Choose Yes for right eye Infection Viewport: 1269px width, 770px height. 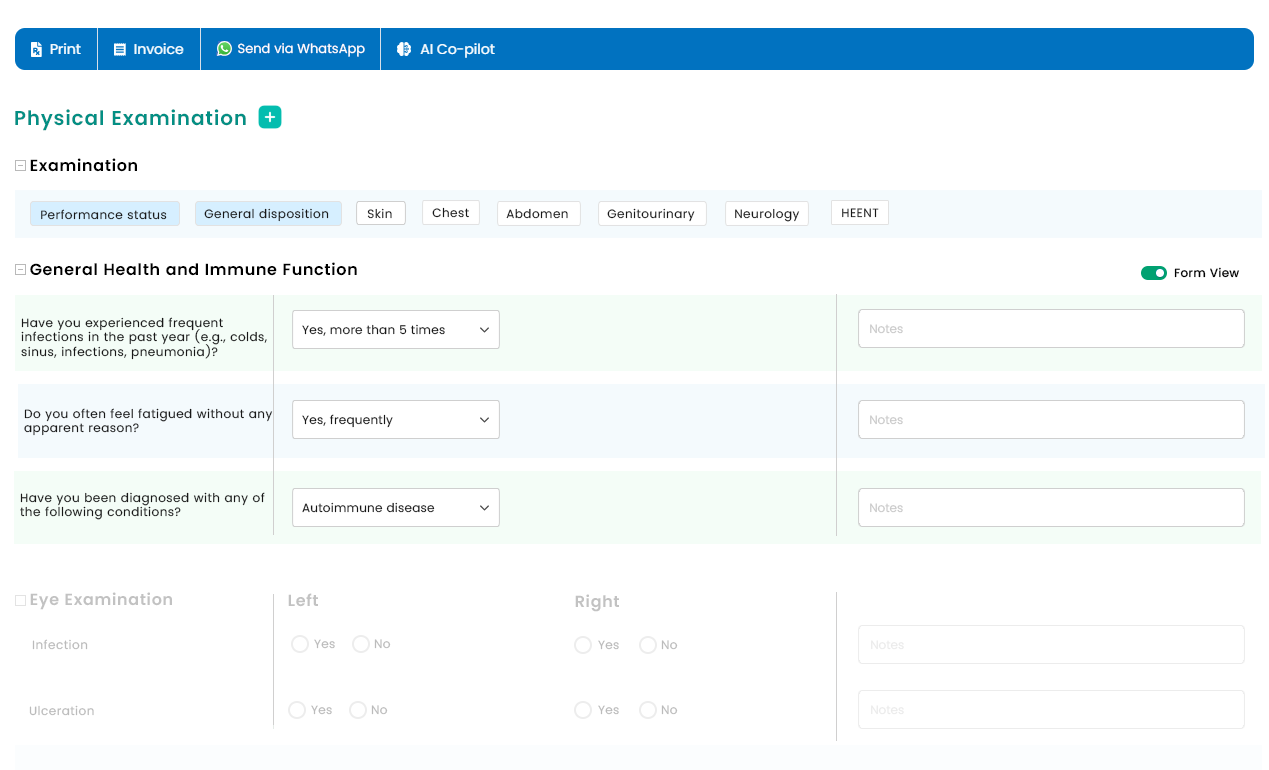583,645
